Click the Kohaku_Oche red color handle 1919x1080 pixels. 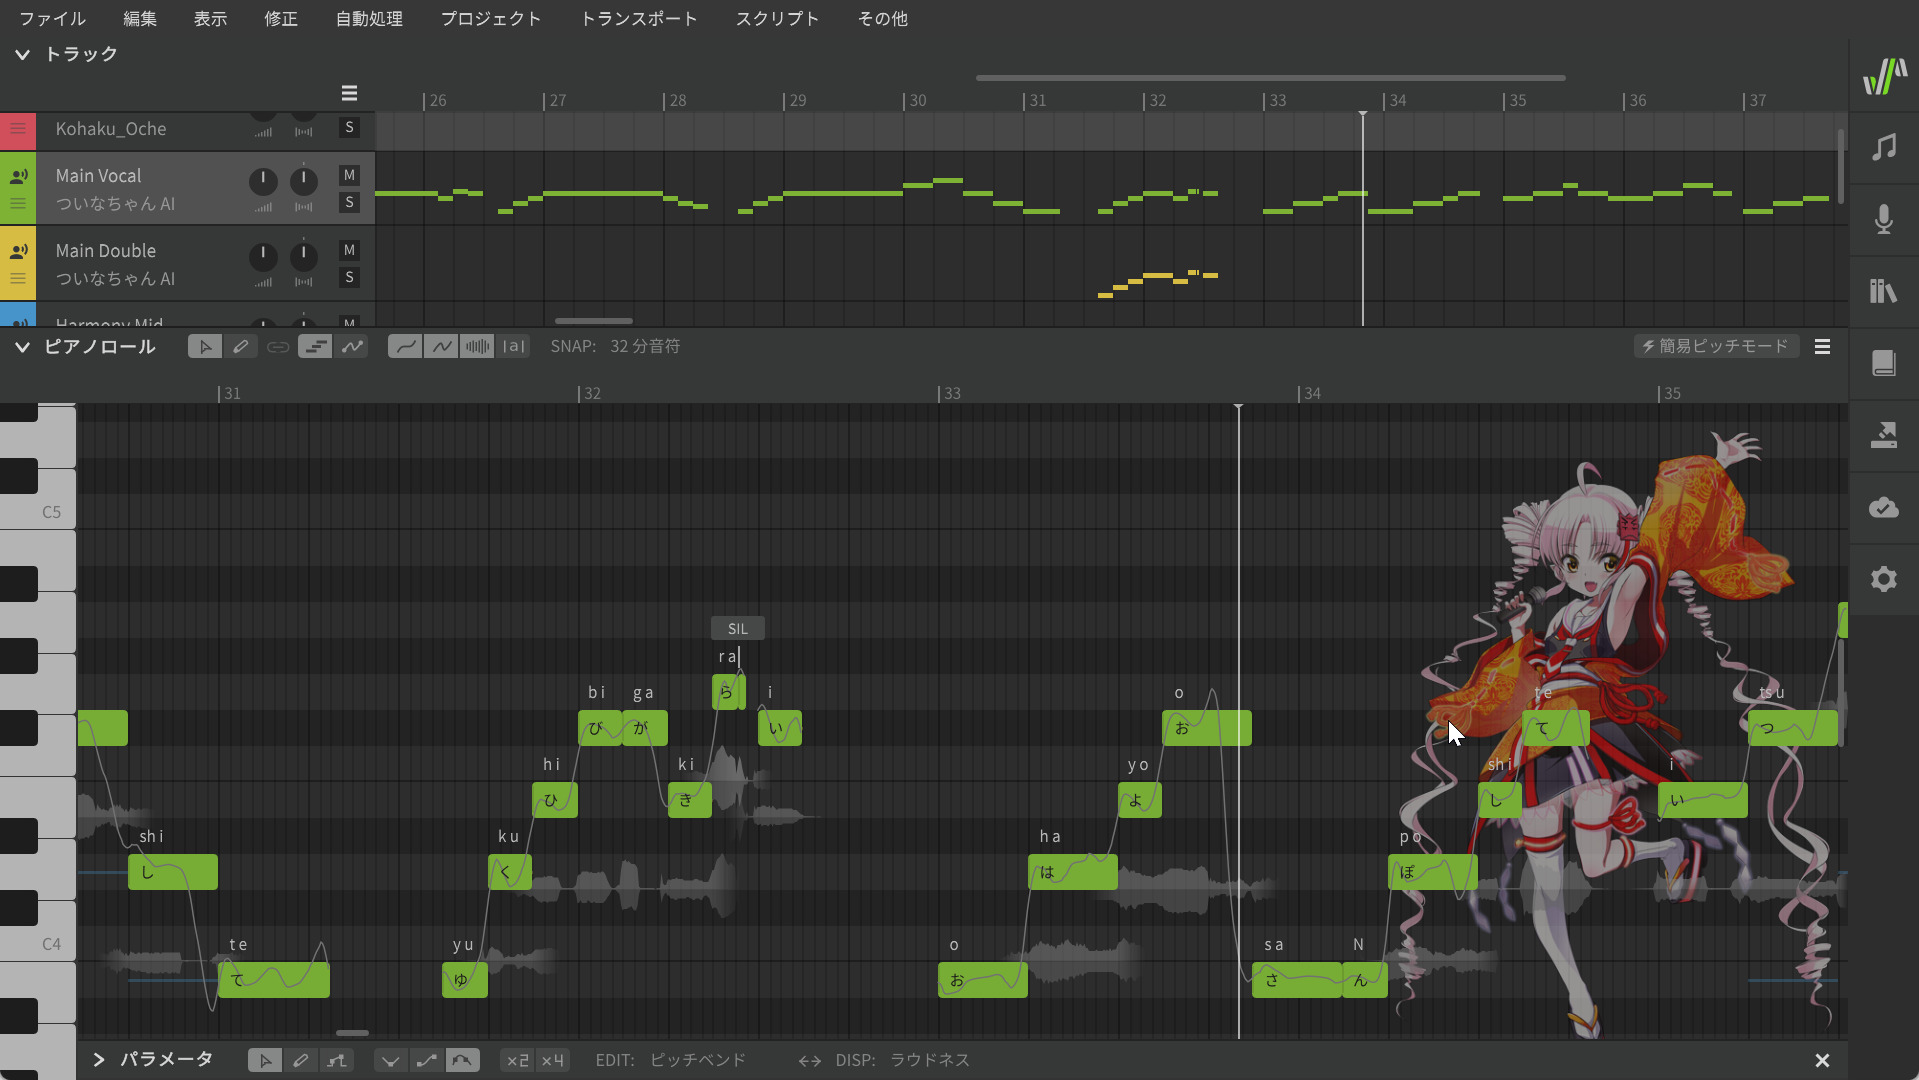tap(18, 129)
